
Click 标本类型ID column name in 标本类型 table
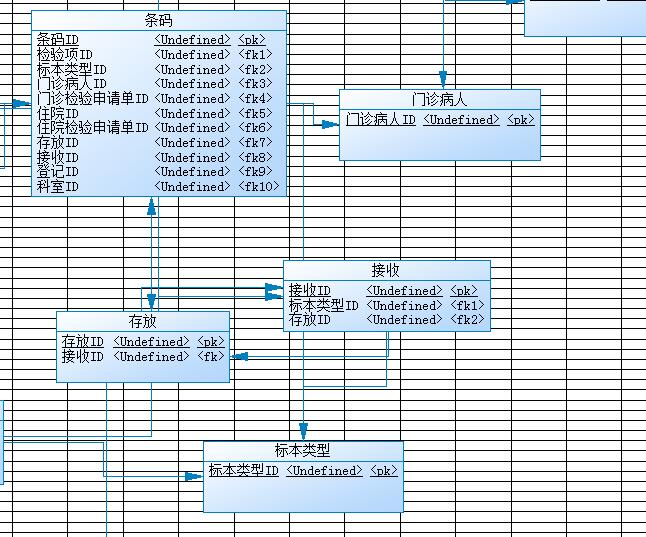pyautogui.click(x=243, y=471)
